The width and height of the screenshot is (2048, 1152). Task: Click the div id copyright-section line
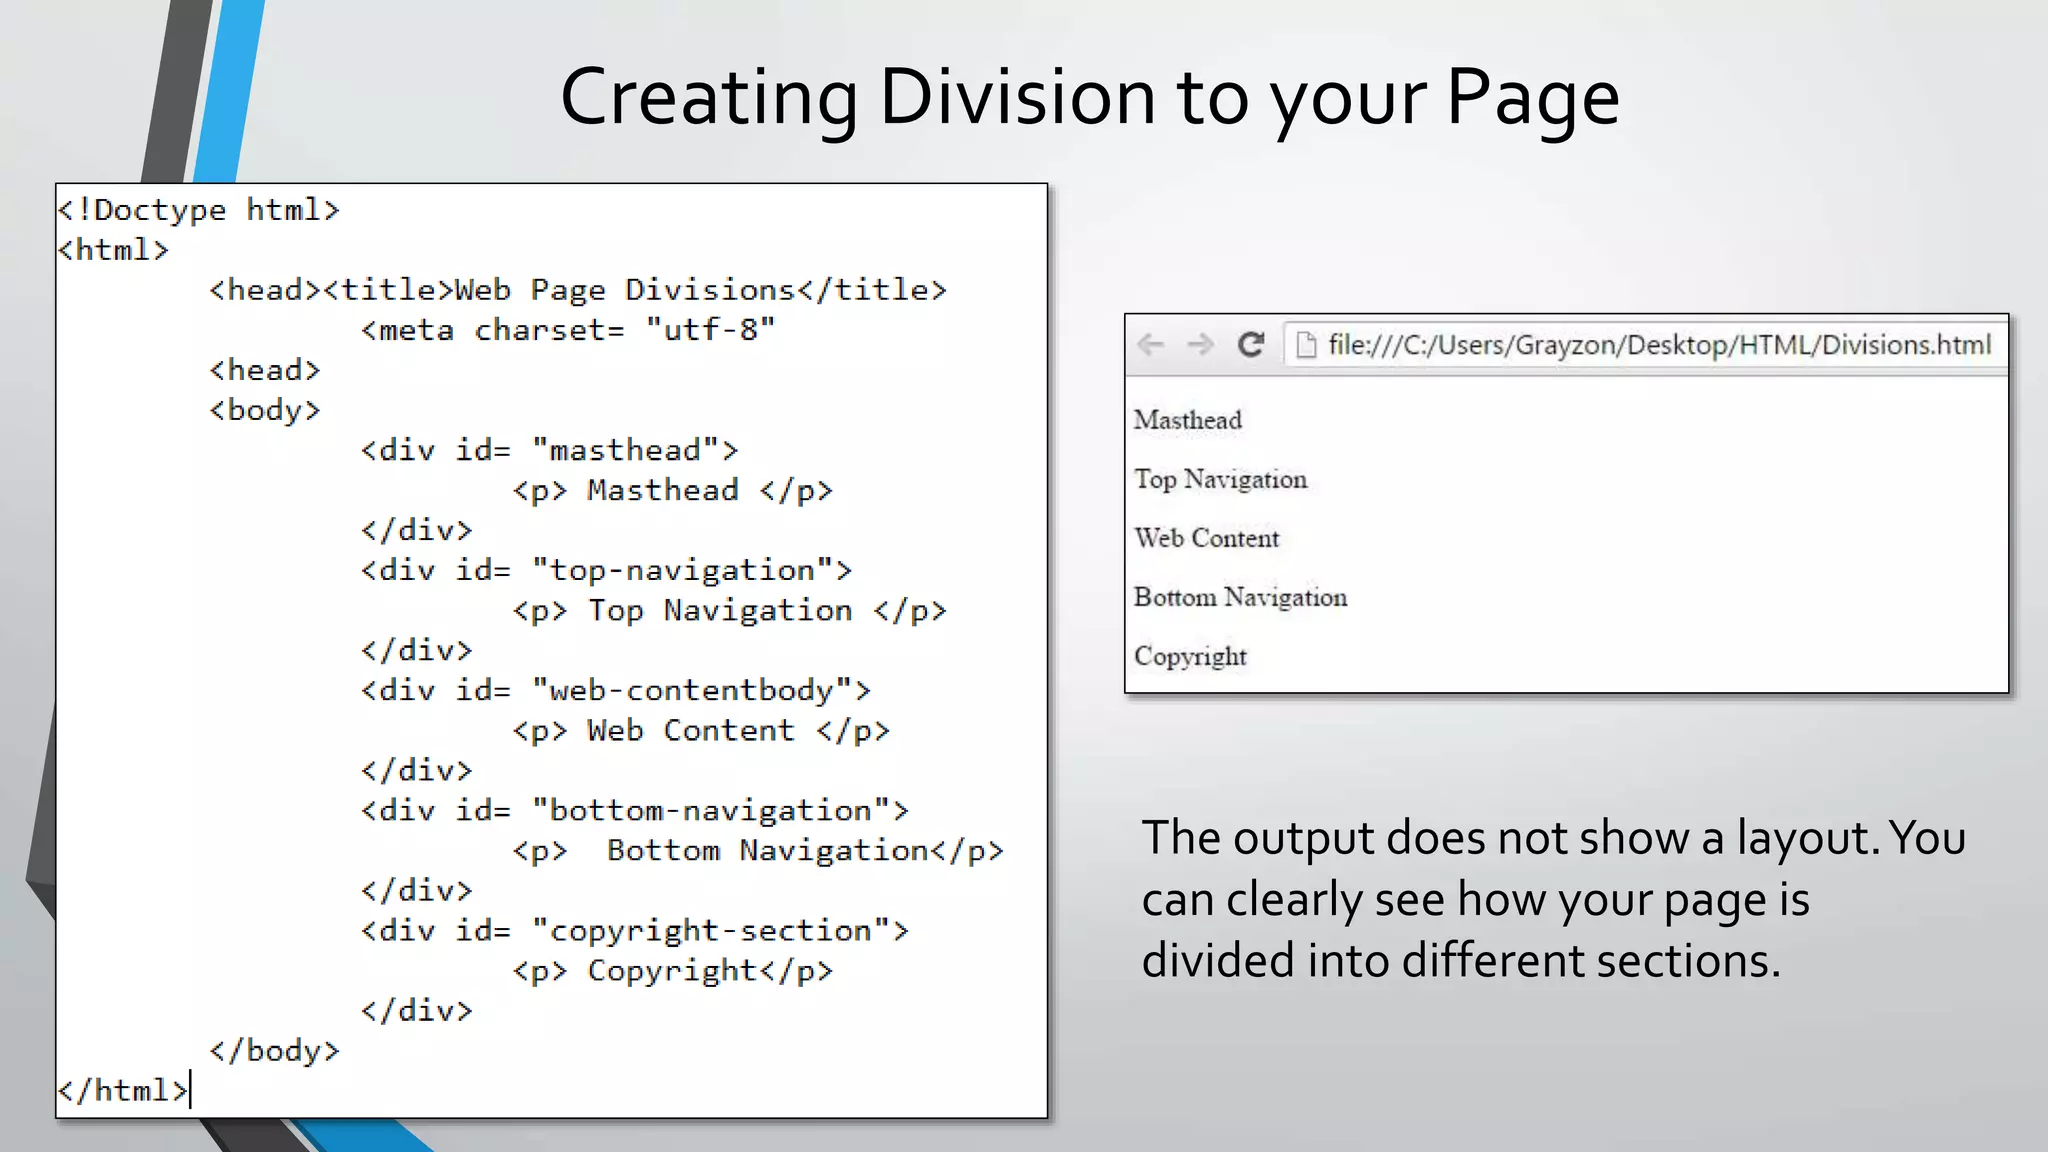point(634,931)
